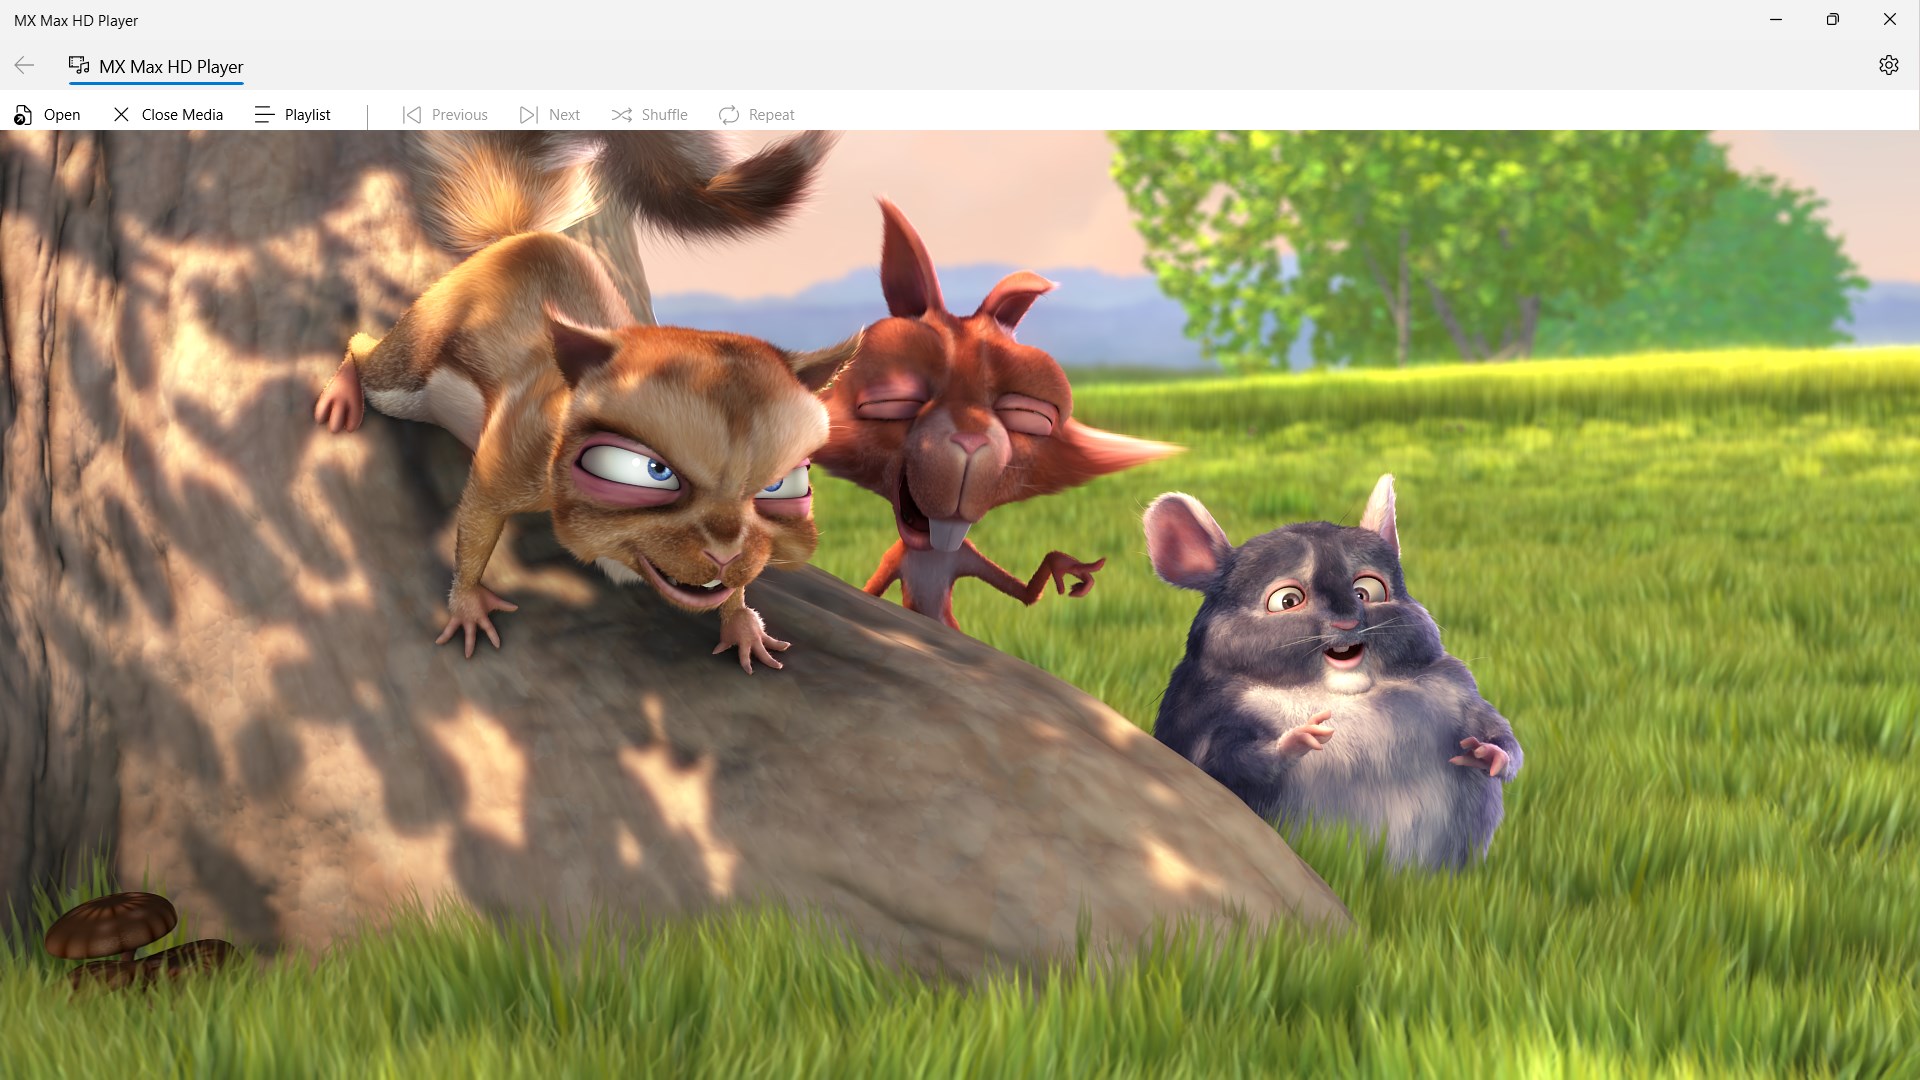Turn on repeat mode
This screenshot has height=1080, width=1920.
(729, 114)
